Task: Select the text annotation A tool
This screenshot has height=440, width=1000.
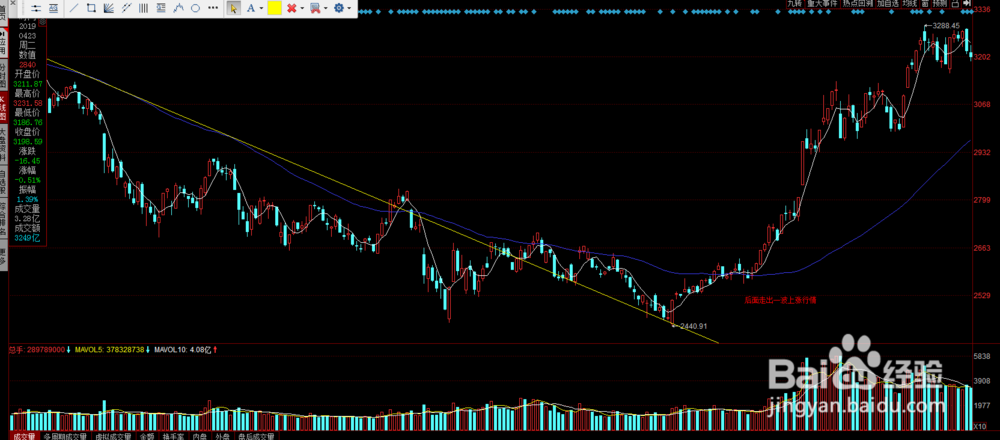Action: click(251, 8)
